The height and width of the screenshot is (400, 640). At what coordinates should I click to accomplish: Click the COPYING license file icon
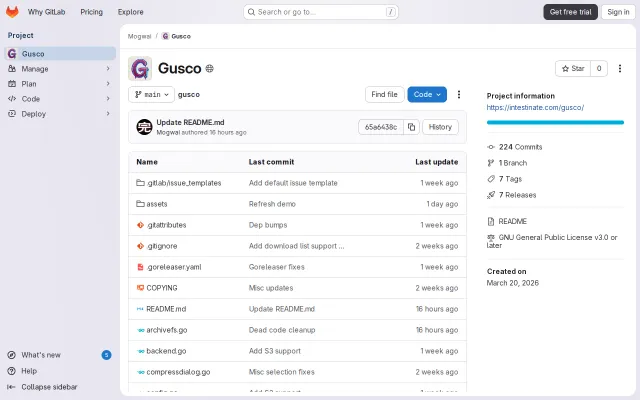coord(140,288)
